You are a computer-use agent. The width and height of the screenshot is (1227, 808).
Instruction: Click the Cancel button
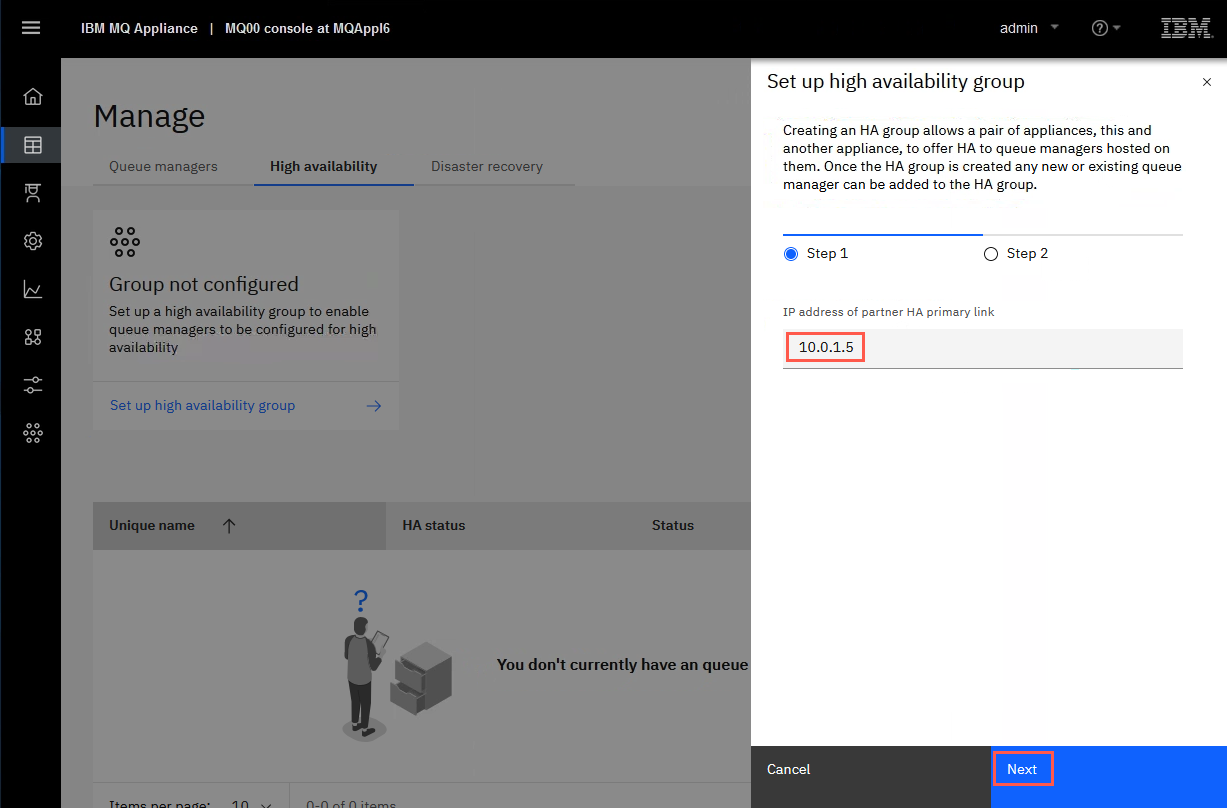click(871, 777)
